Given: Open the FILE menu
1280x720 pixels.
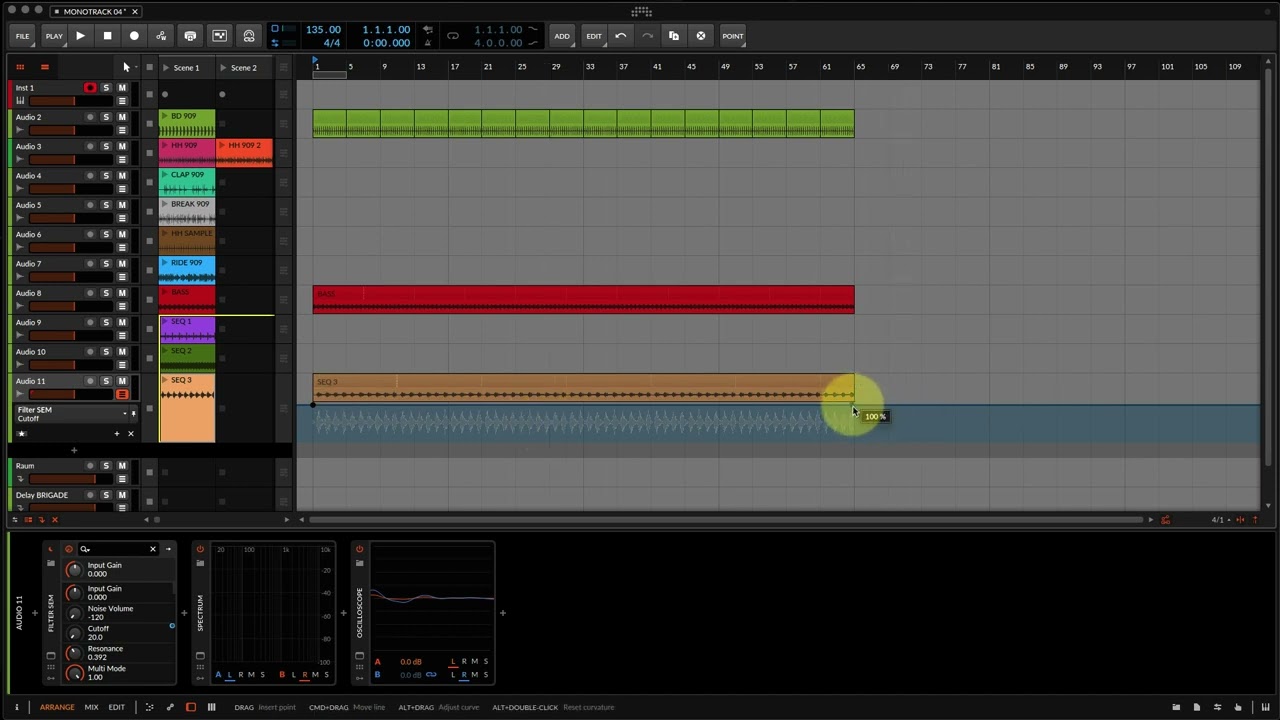Looking at the screenshot, I should 22,36.
